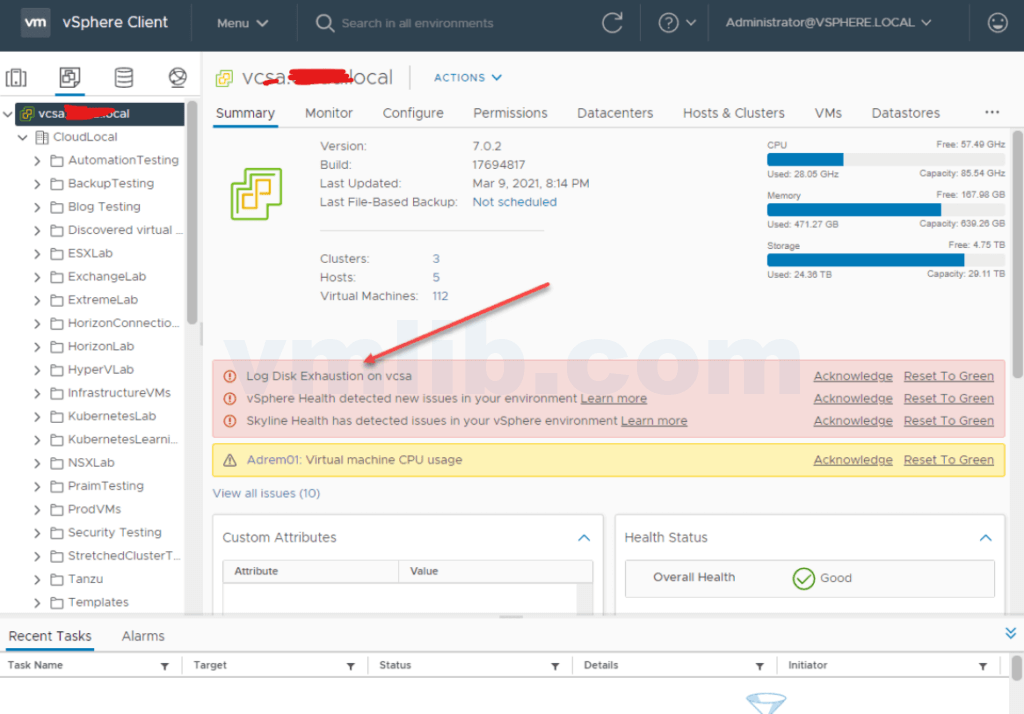Open the Networking inventory view icon
1024x714 pixels.
tap(178, 77)
